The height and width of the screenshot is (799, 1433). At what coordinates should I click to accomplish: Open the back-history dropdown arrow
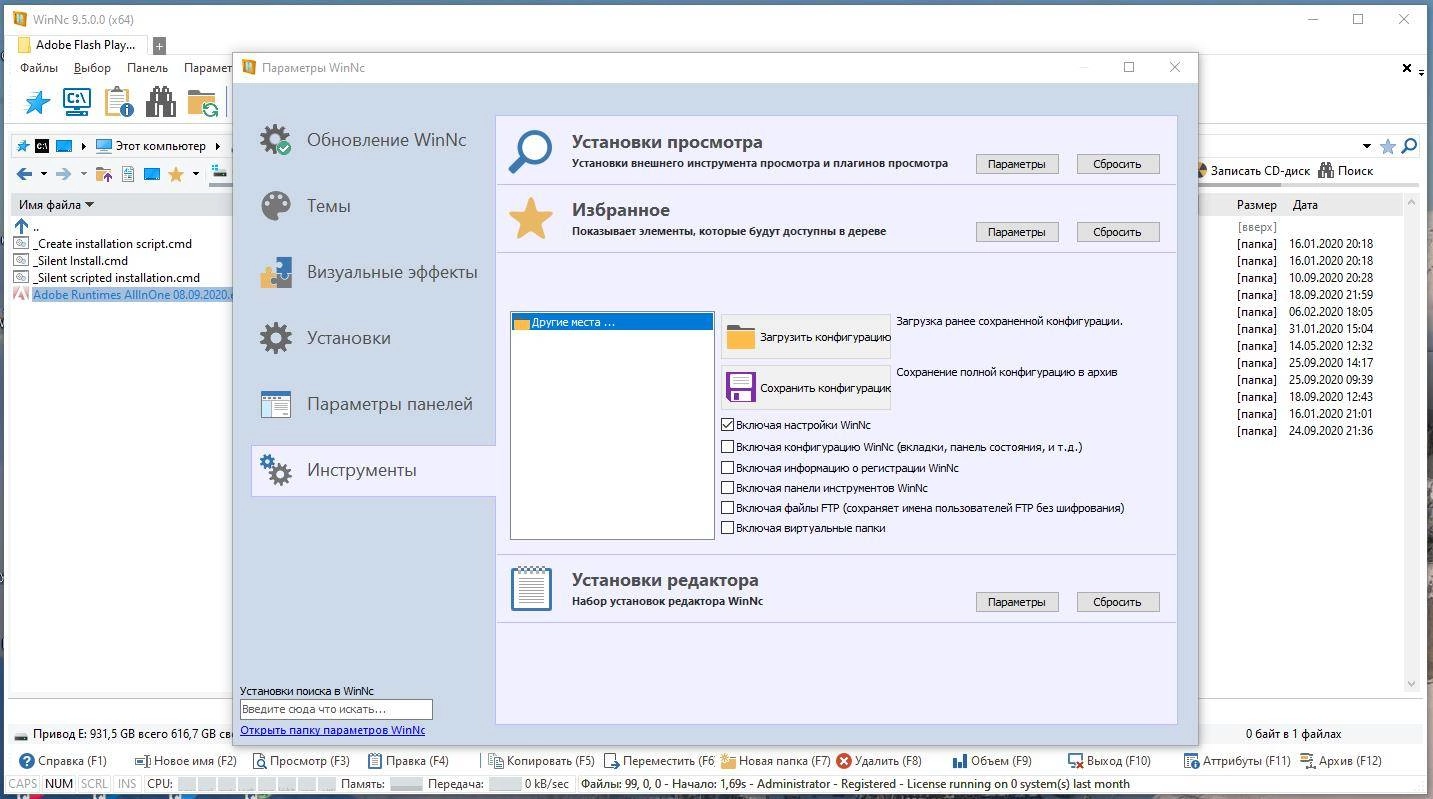tap(43, 174)
